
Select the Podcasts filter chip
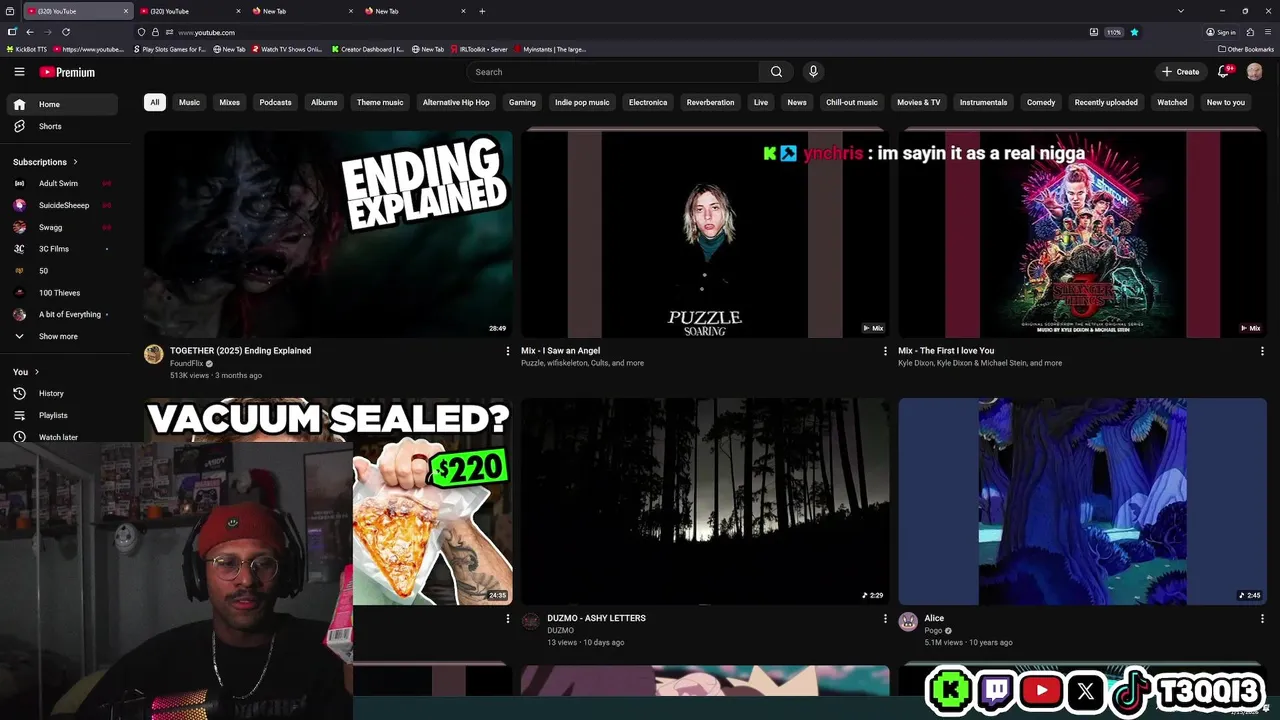coord(275,102)
